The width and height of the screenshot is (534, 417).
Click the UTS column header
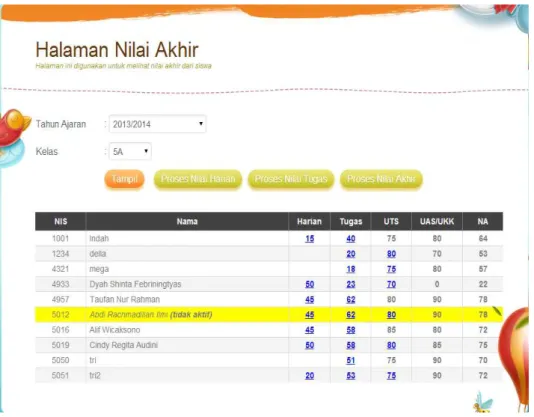pos(391,221)
